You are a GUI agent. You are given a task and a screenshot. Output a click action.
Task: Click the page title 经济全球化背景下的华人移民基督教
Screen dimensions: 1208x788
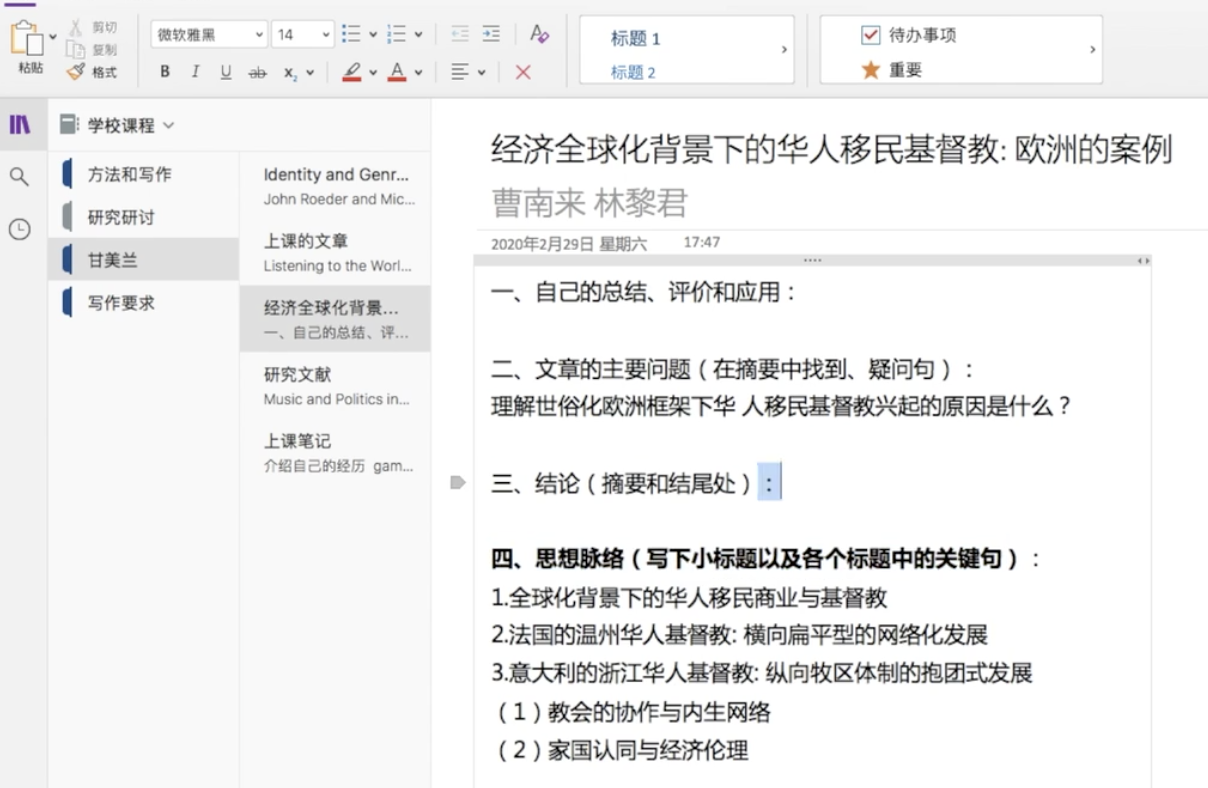coord(831,150)
